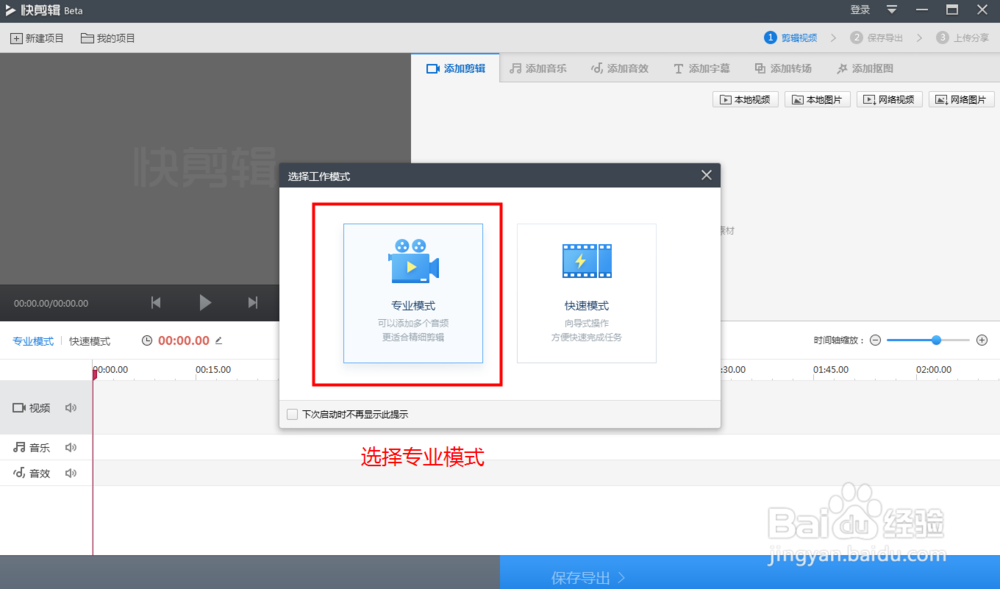This screenshot has width=1000, height=589.
Task: Mute the 音乐 track speaker
Action: pyautogui.click(x=71, y=447)
